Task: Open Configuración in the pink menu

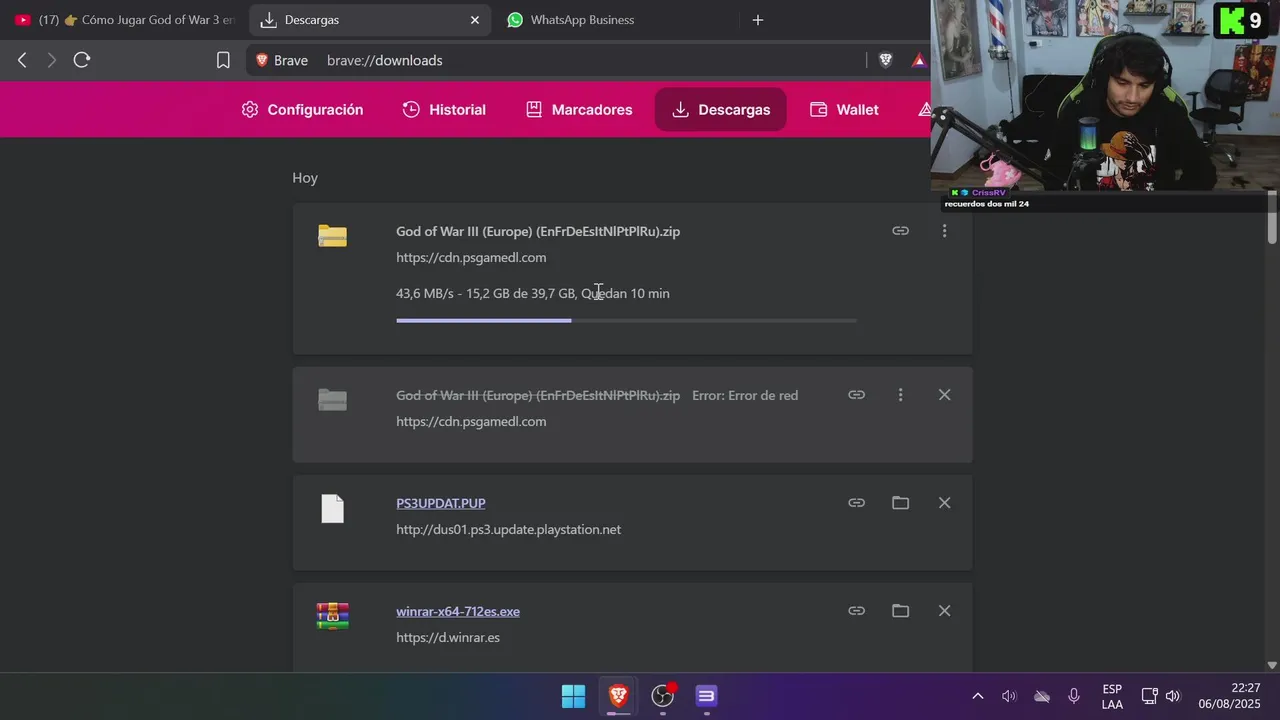Action: click(302, 109)
